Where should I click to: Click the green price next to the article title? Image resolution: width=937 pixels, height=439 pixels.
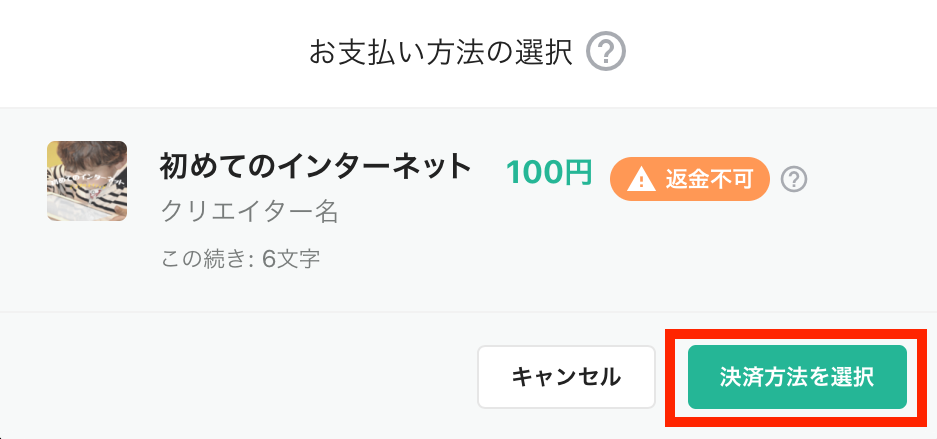click(x=549, y=173)
